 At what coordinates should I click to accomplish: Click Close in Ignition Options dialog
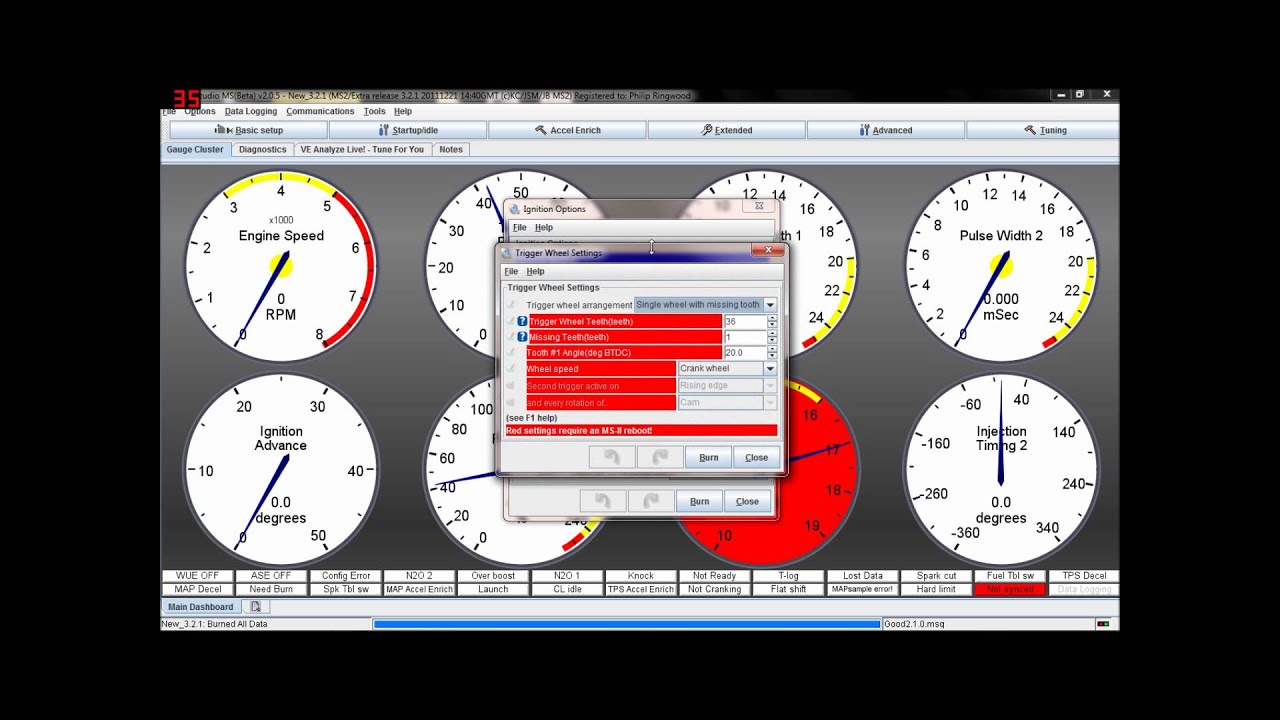(747, 501)
